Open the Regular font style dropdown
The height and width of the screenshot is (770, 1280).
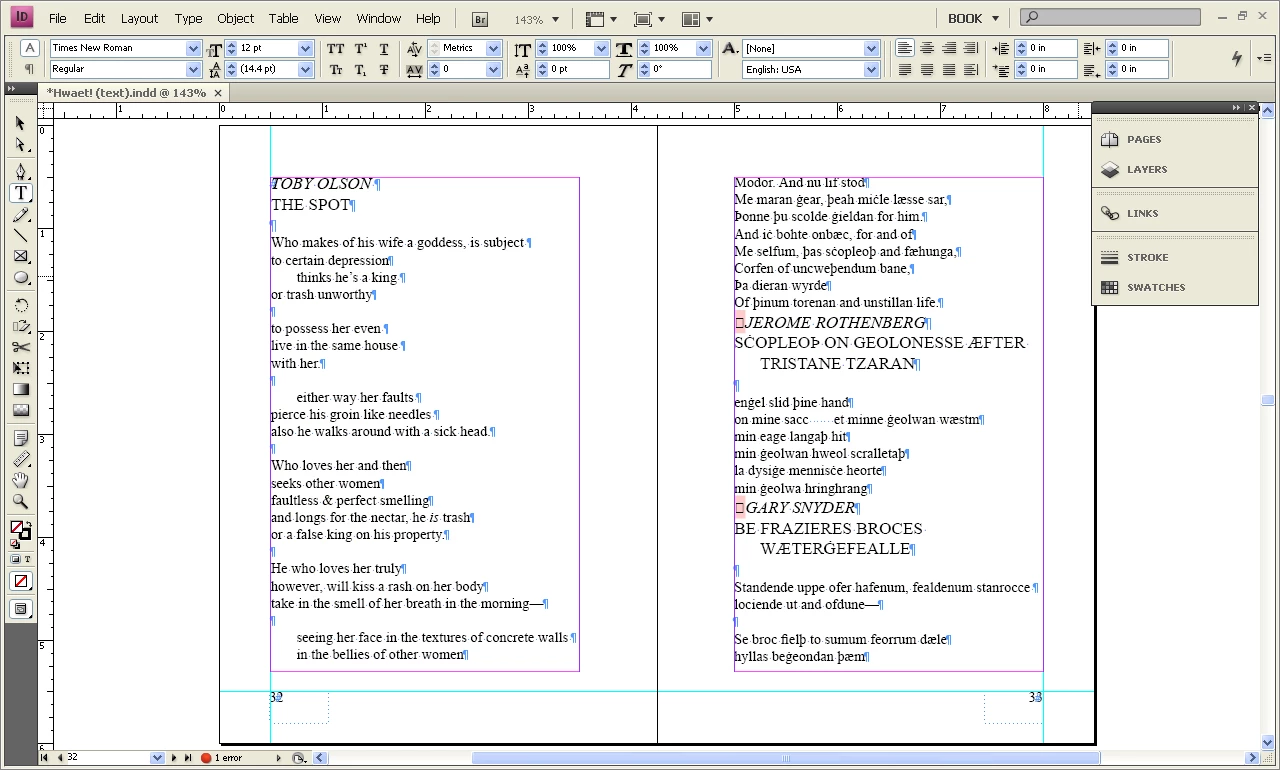(194, 69)
